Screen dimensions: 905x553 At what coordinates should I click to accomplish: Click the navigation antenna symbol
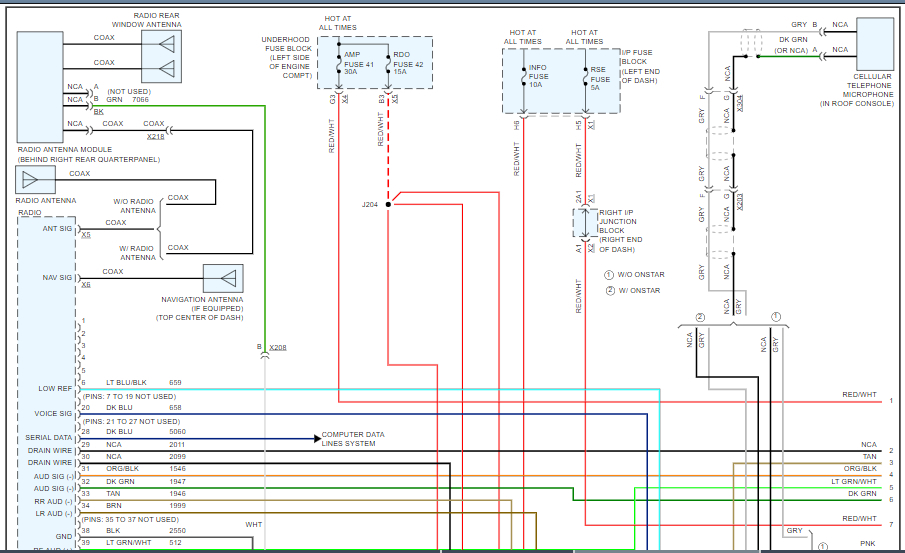pos(225,278)
